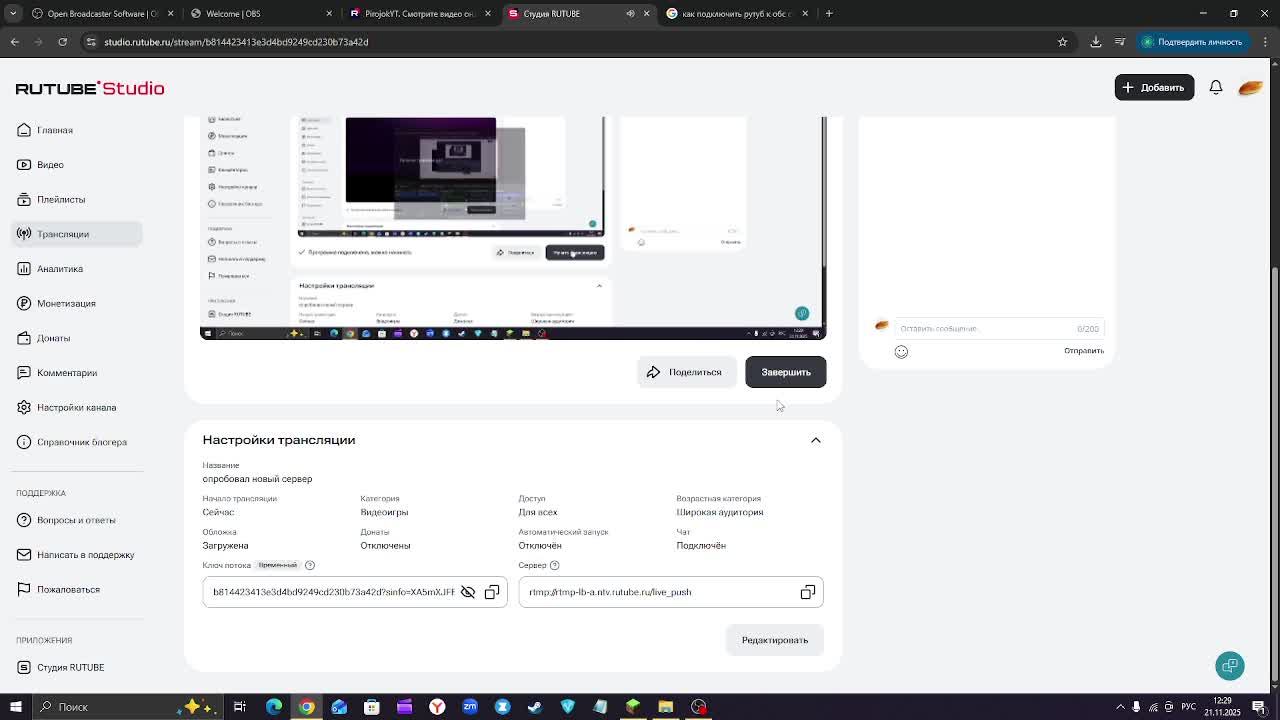Click the Комментарии speech bubble icon
This screenshot has height=720, width=1280.
24,373
